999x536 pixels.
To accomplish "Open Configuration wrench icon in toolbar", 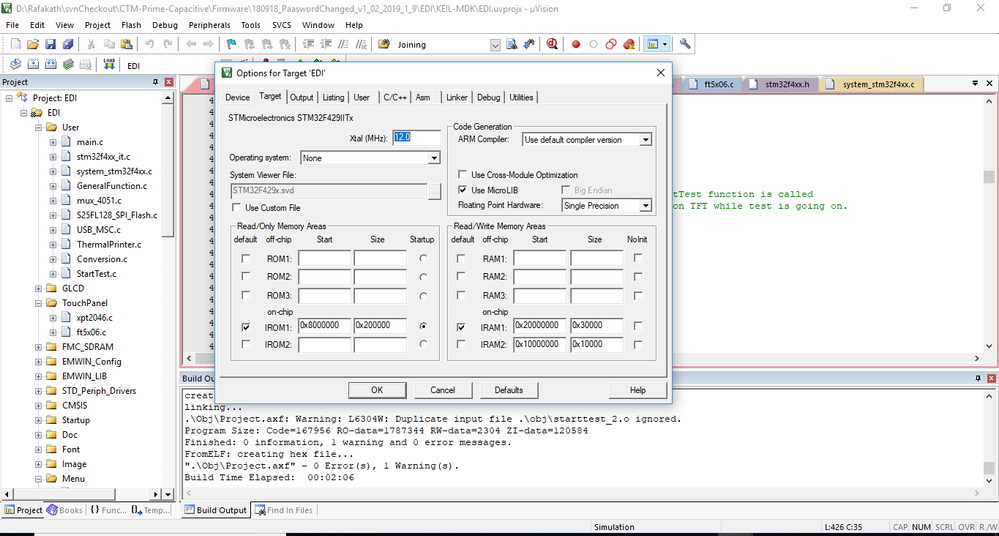I will tap(685, 44).
